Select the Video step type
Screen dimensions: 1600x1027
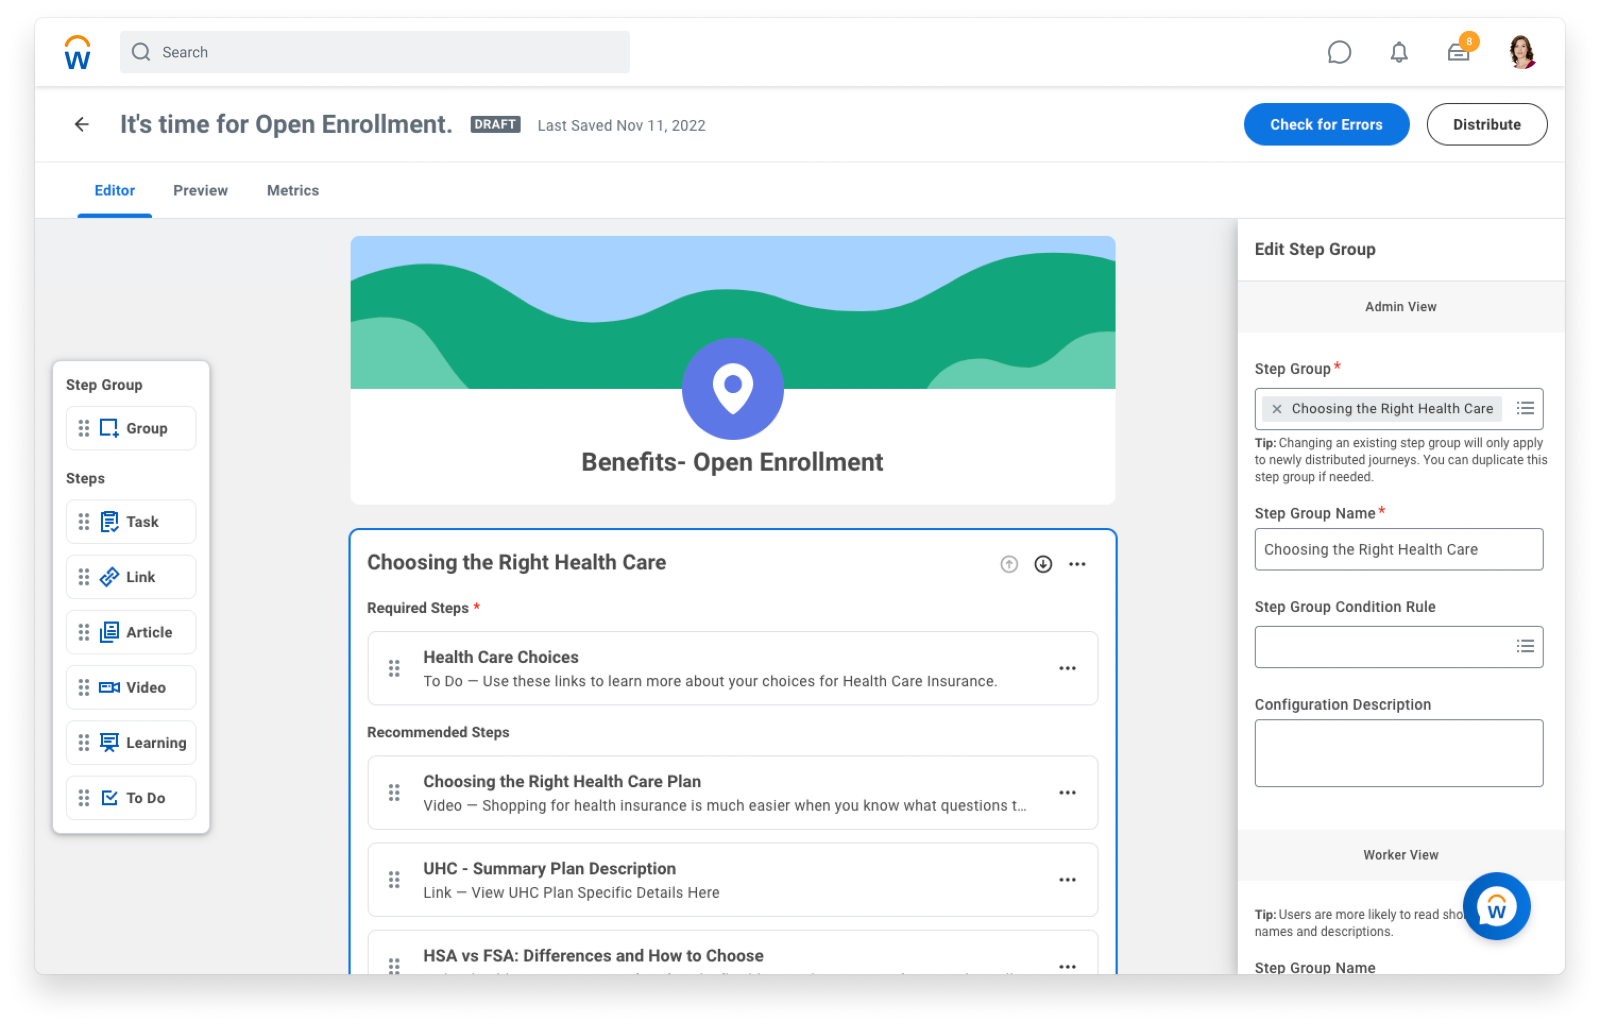131,688
